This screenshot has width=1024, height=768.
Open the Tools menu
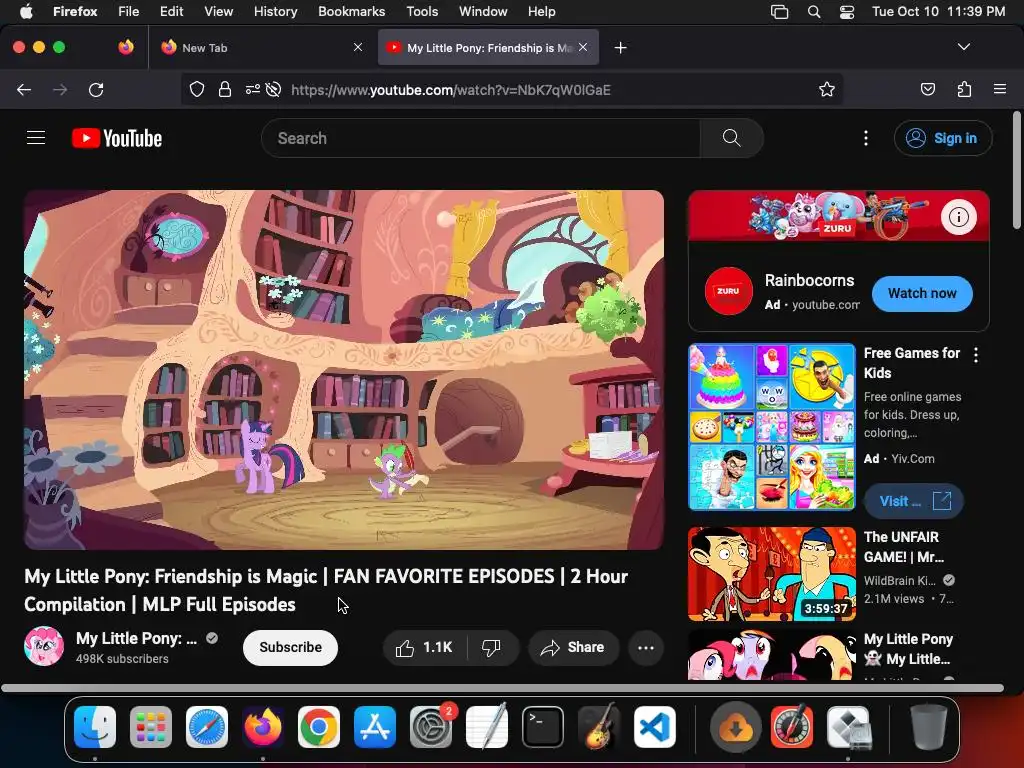click(422, 11)
